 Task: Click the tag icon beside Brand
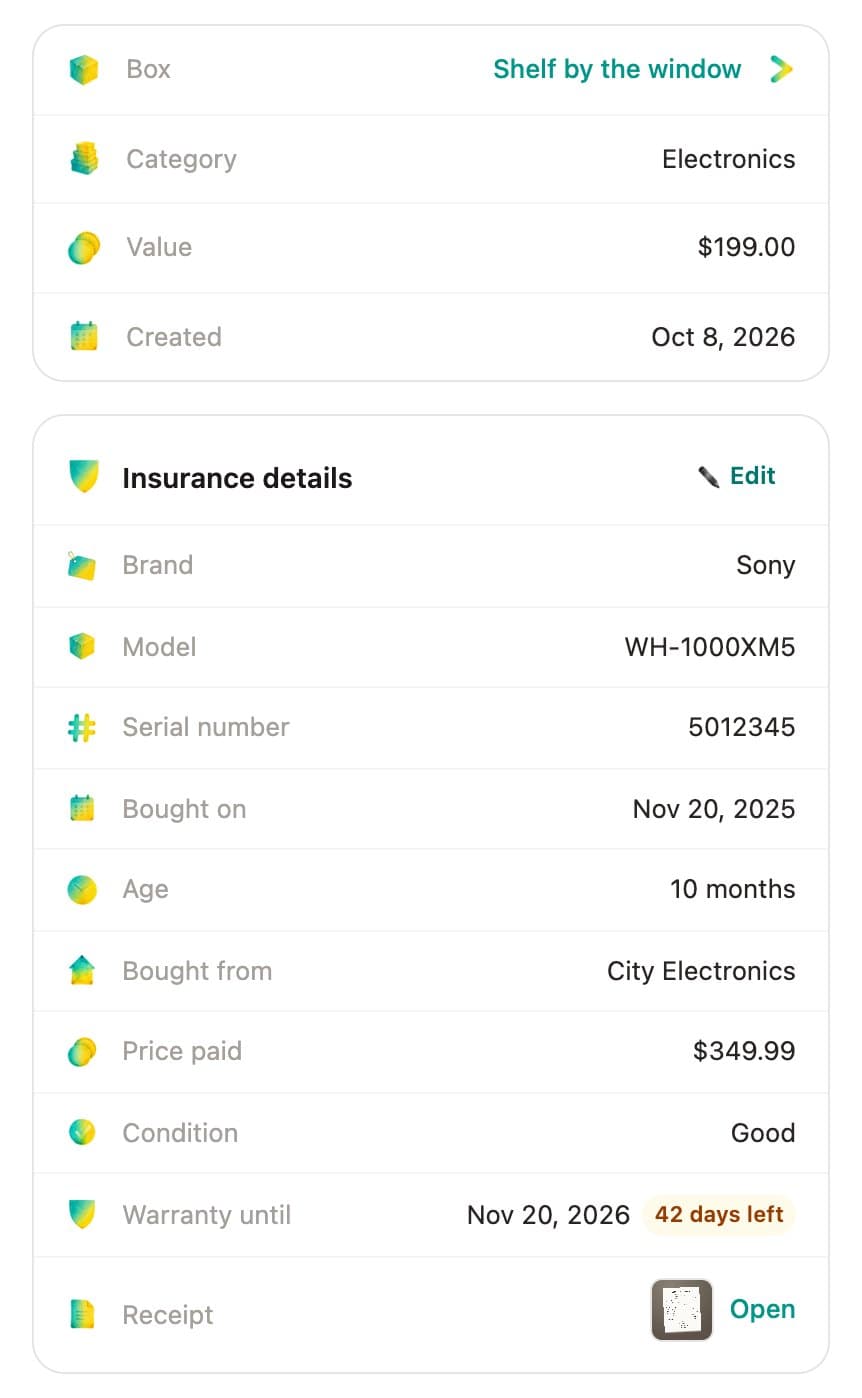(x=82, y=566)
